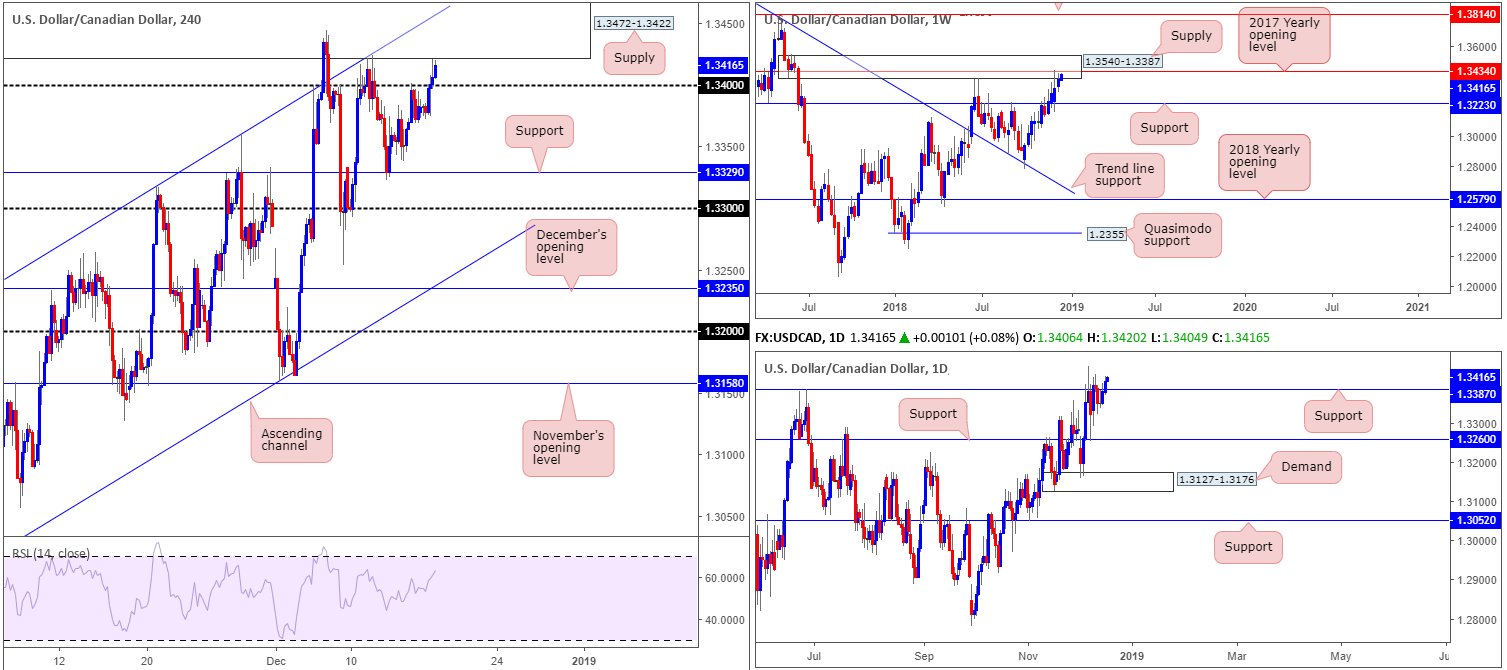This screenshot has width=1507, height=670.
Task: Select the 1.32230 weekly support price tag
Action: 1475,104
